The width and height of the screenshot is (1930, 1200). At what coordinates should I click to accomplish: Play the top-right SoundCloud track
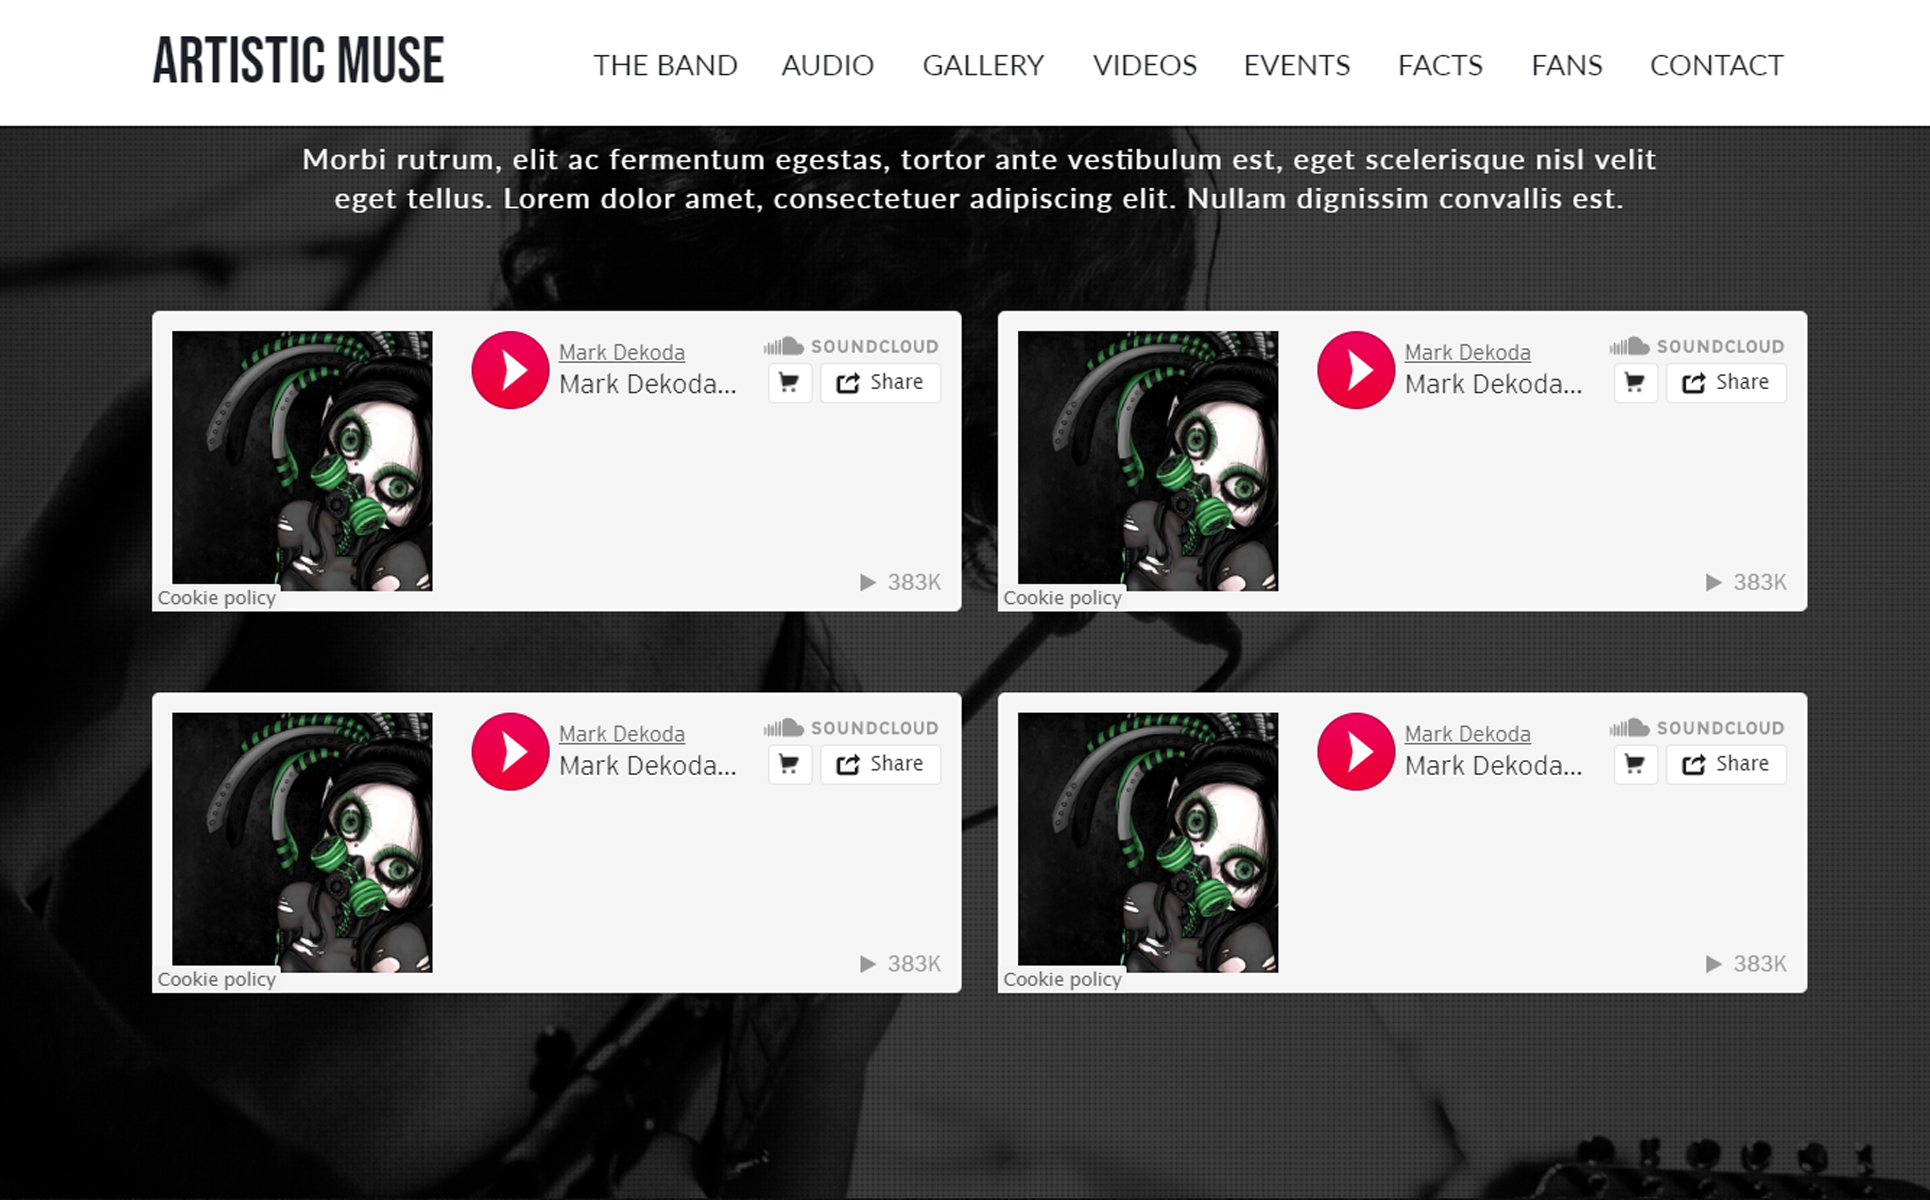click(1356, 370)
